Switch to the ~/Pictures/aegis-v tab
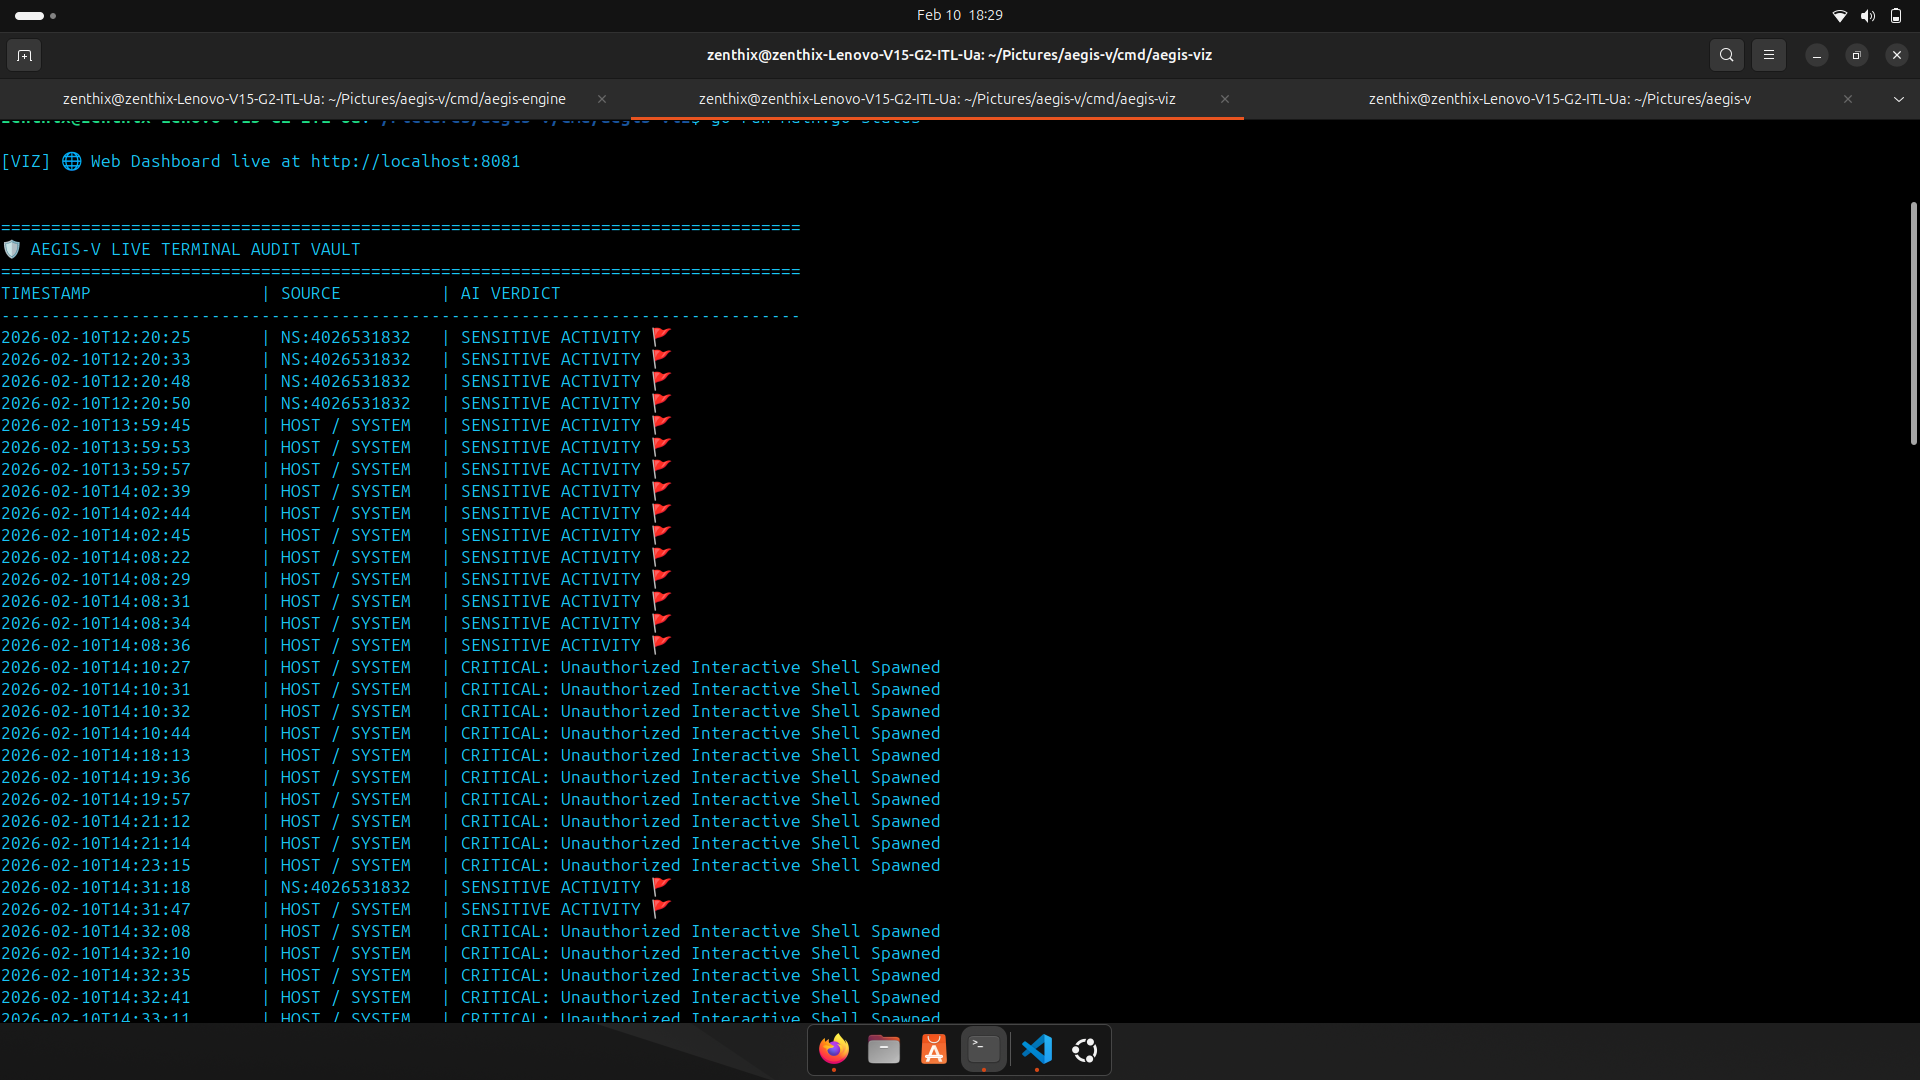 pos(1558,99)
